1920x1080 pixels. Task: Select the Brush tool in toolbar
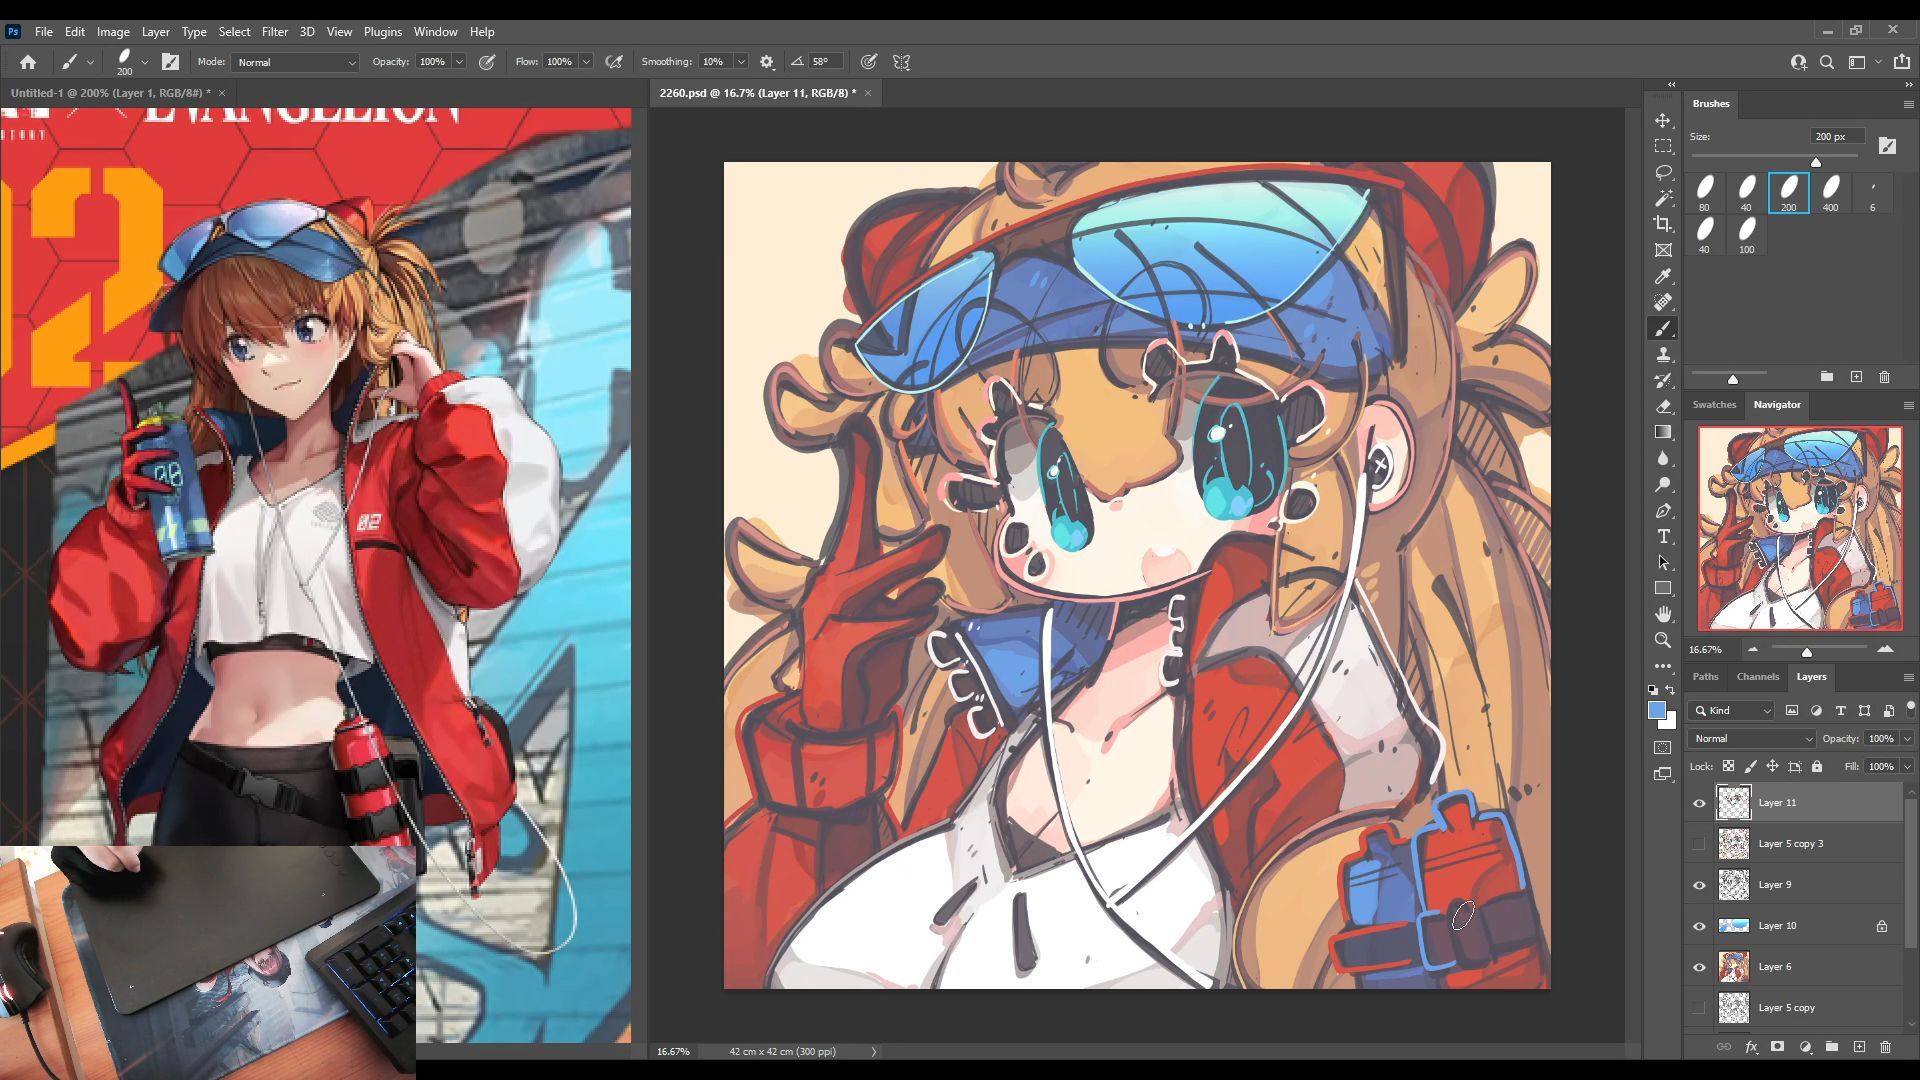1663,328
